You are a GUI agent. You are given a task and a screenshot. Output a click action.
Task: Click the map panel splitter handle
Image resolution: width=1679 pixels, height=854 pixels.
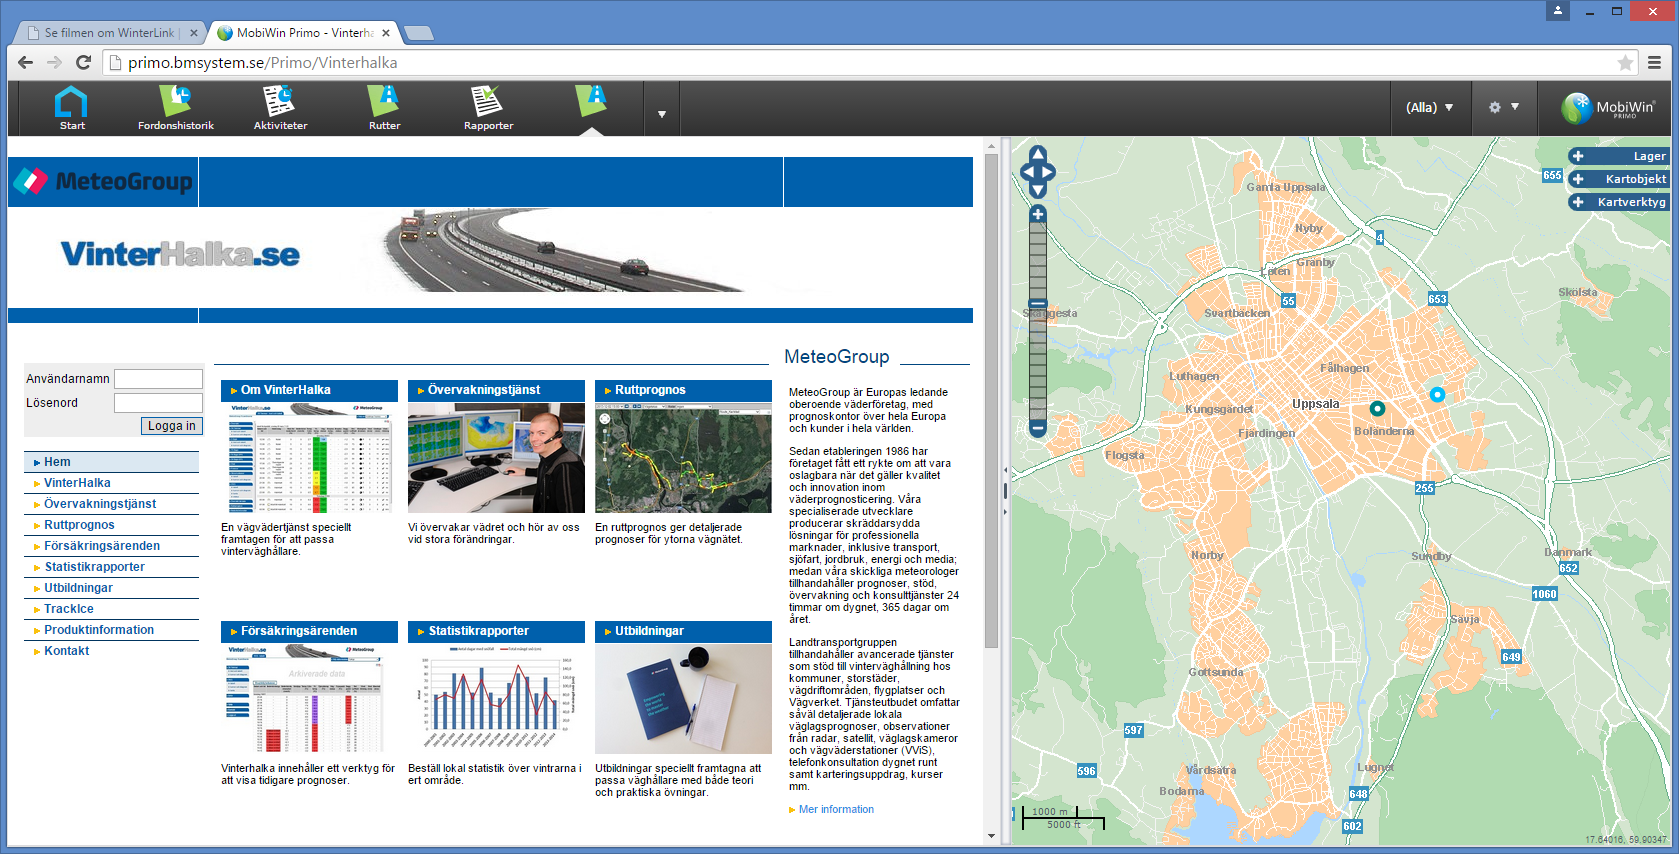(1005, 490)
